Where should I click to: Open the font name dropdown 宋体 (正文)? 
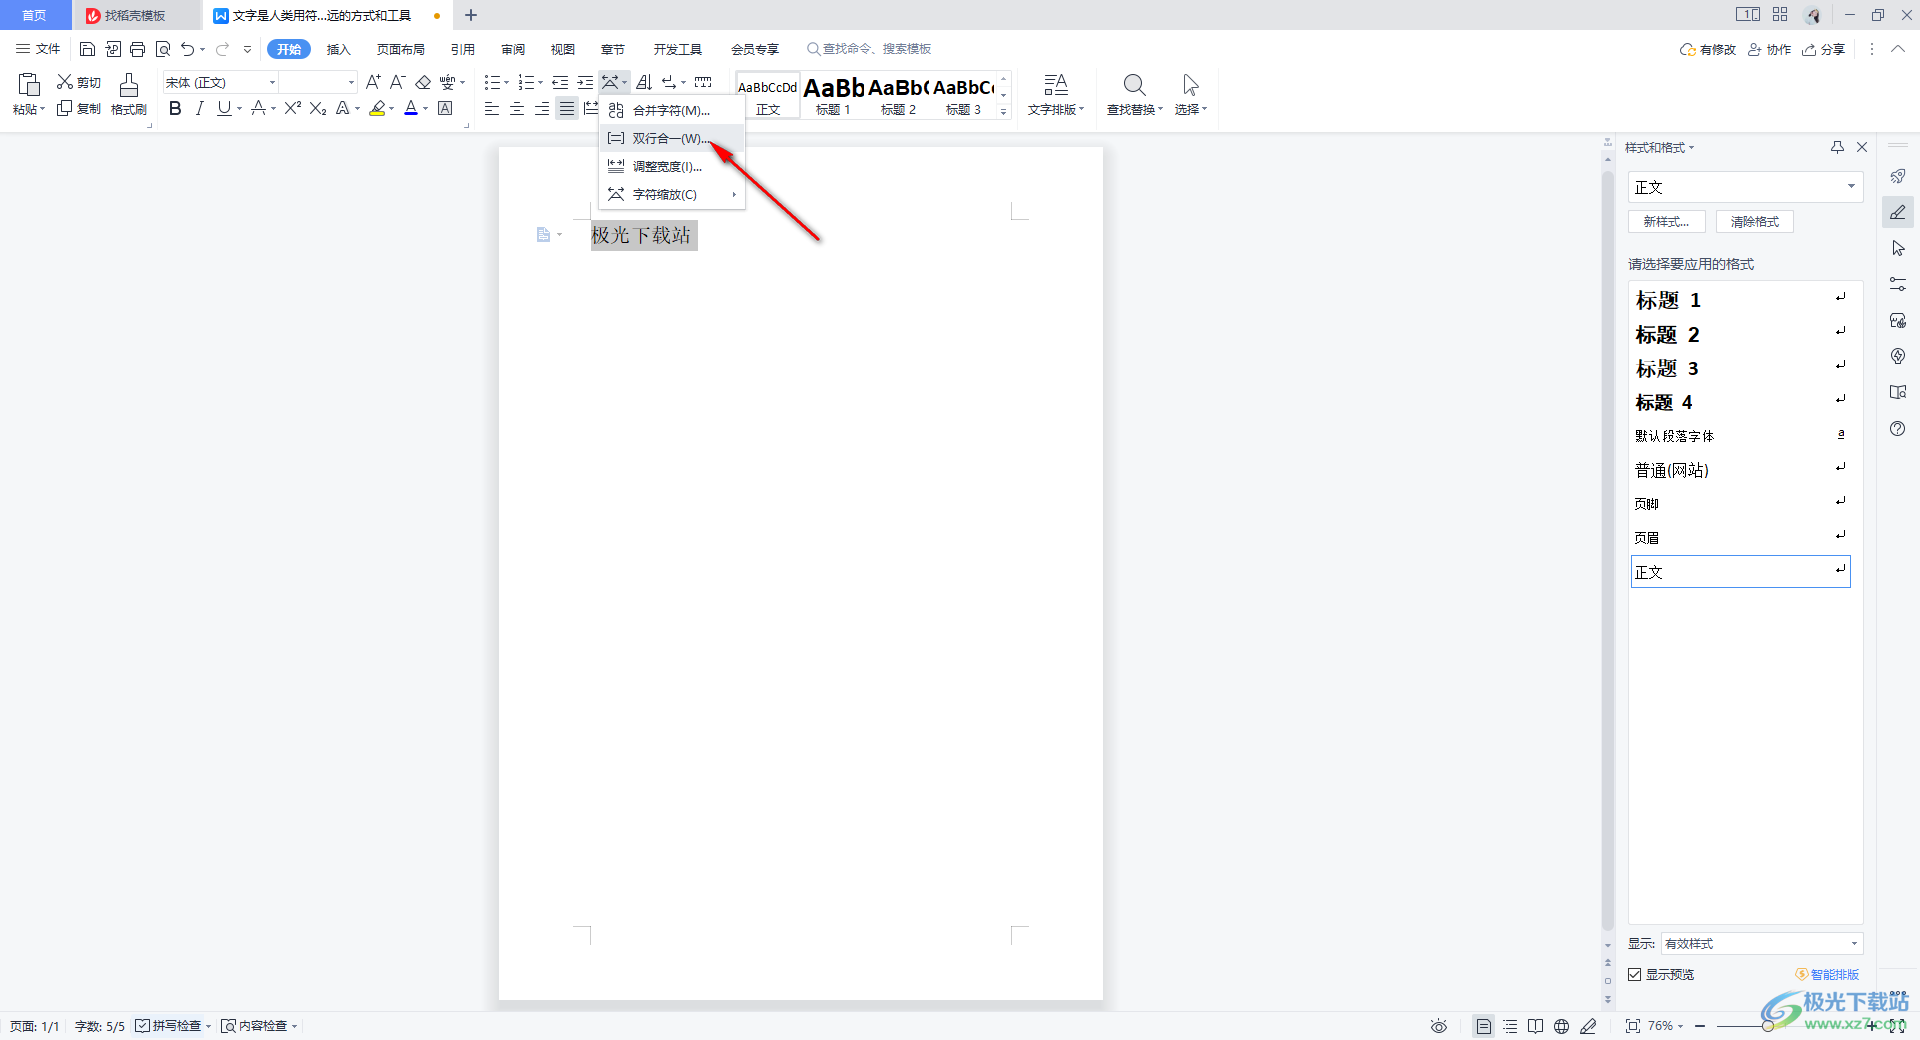(x=272, y=82)
